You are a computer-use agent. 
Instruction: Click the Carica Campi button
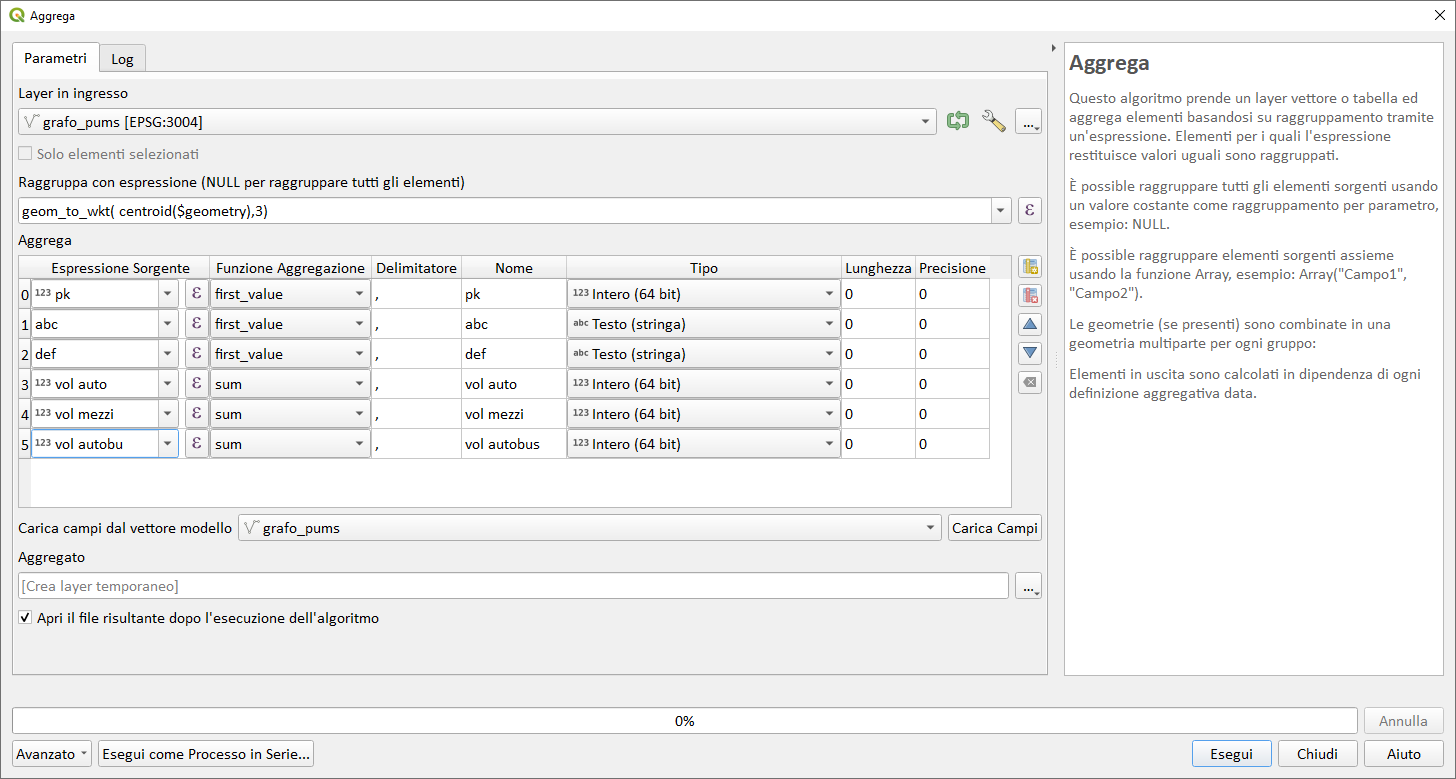pos(994,528)
